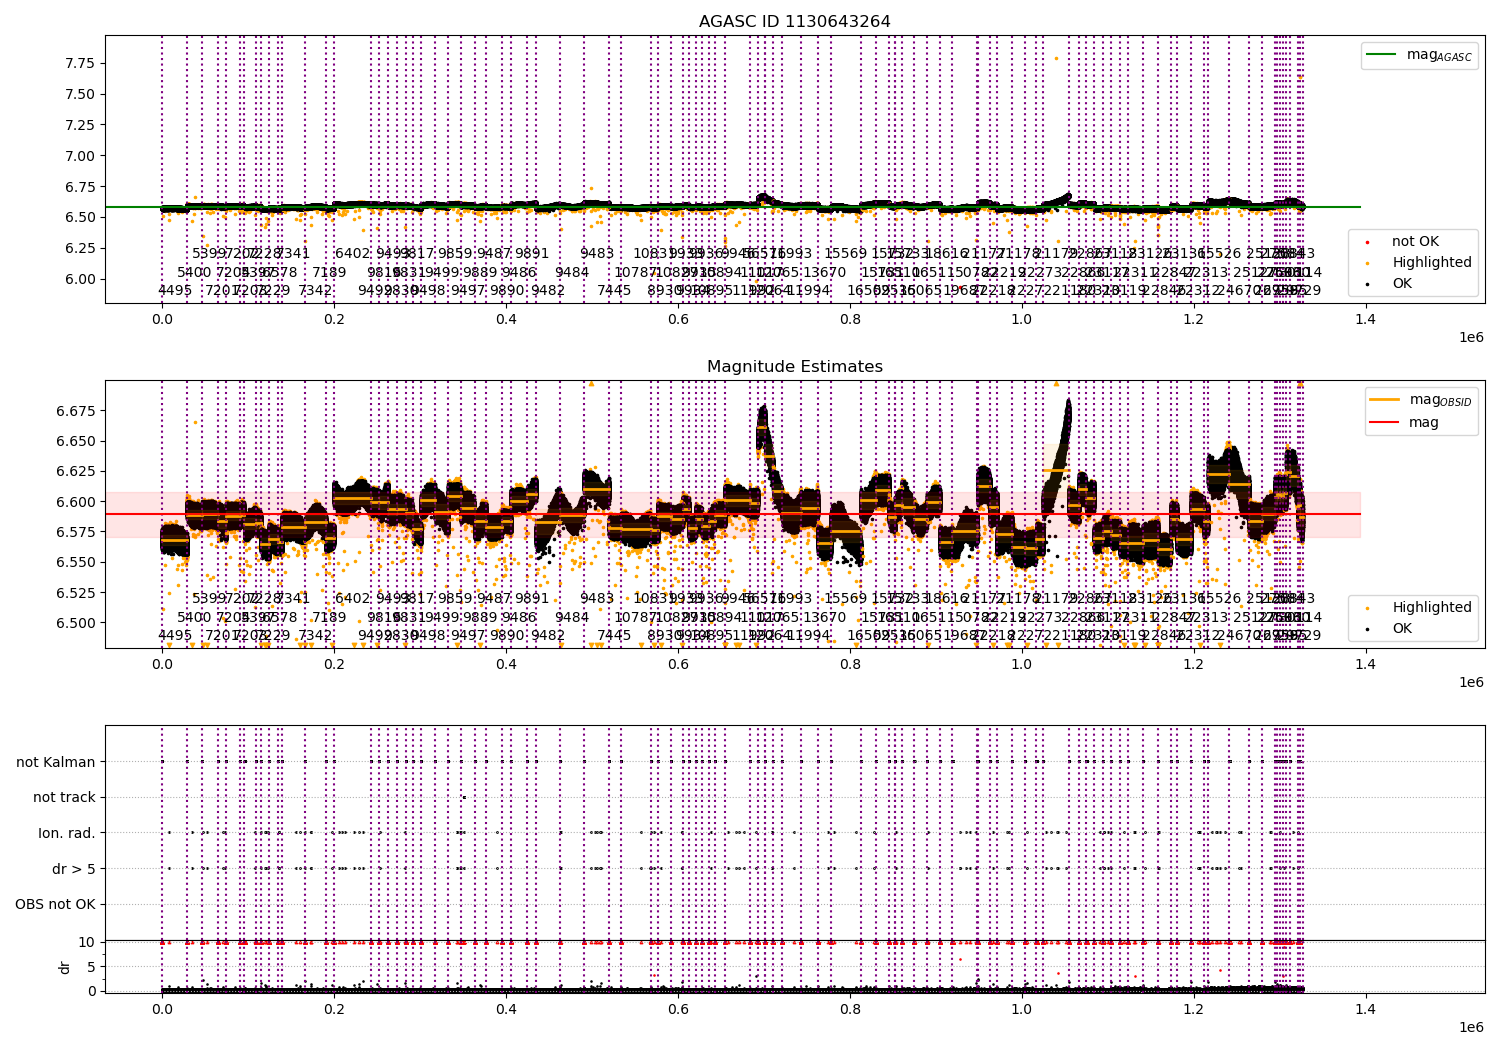Click the 1e6 offset label under the bottom plot

(x=1471, y=1028)
